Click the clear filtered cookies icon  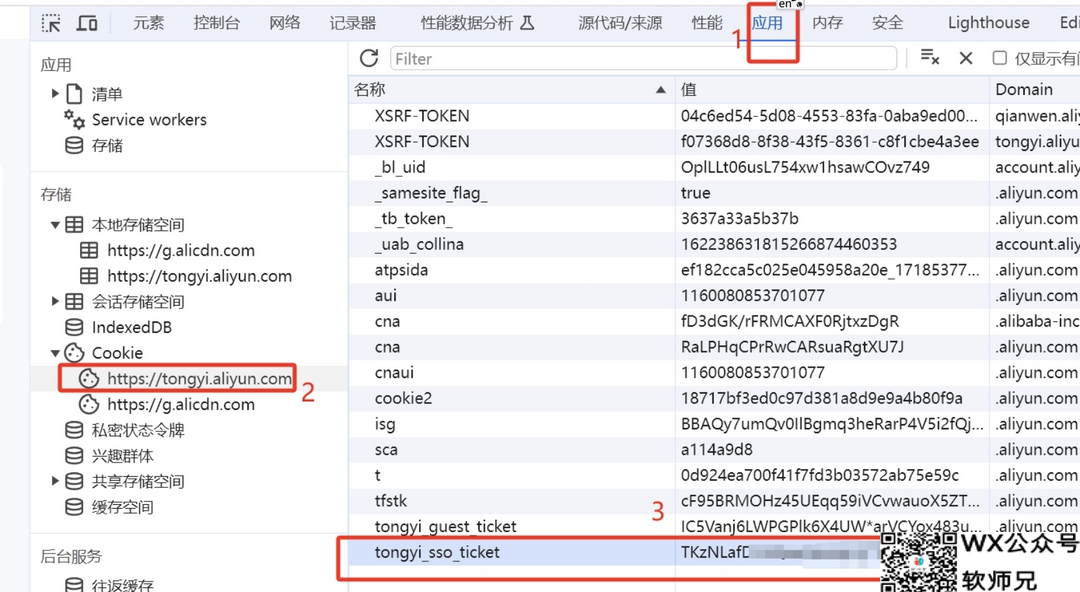930,58
